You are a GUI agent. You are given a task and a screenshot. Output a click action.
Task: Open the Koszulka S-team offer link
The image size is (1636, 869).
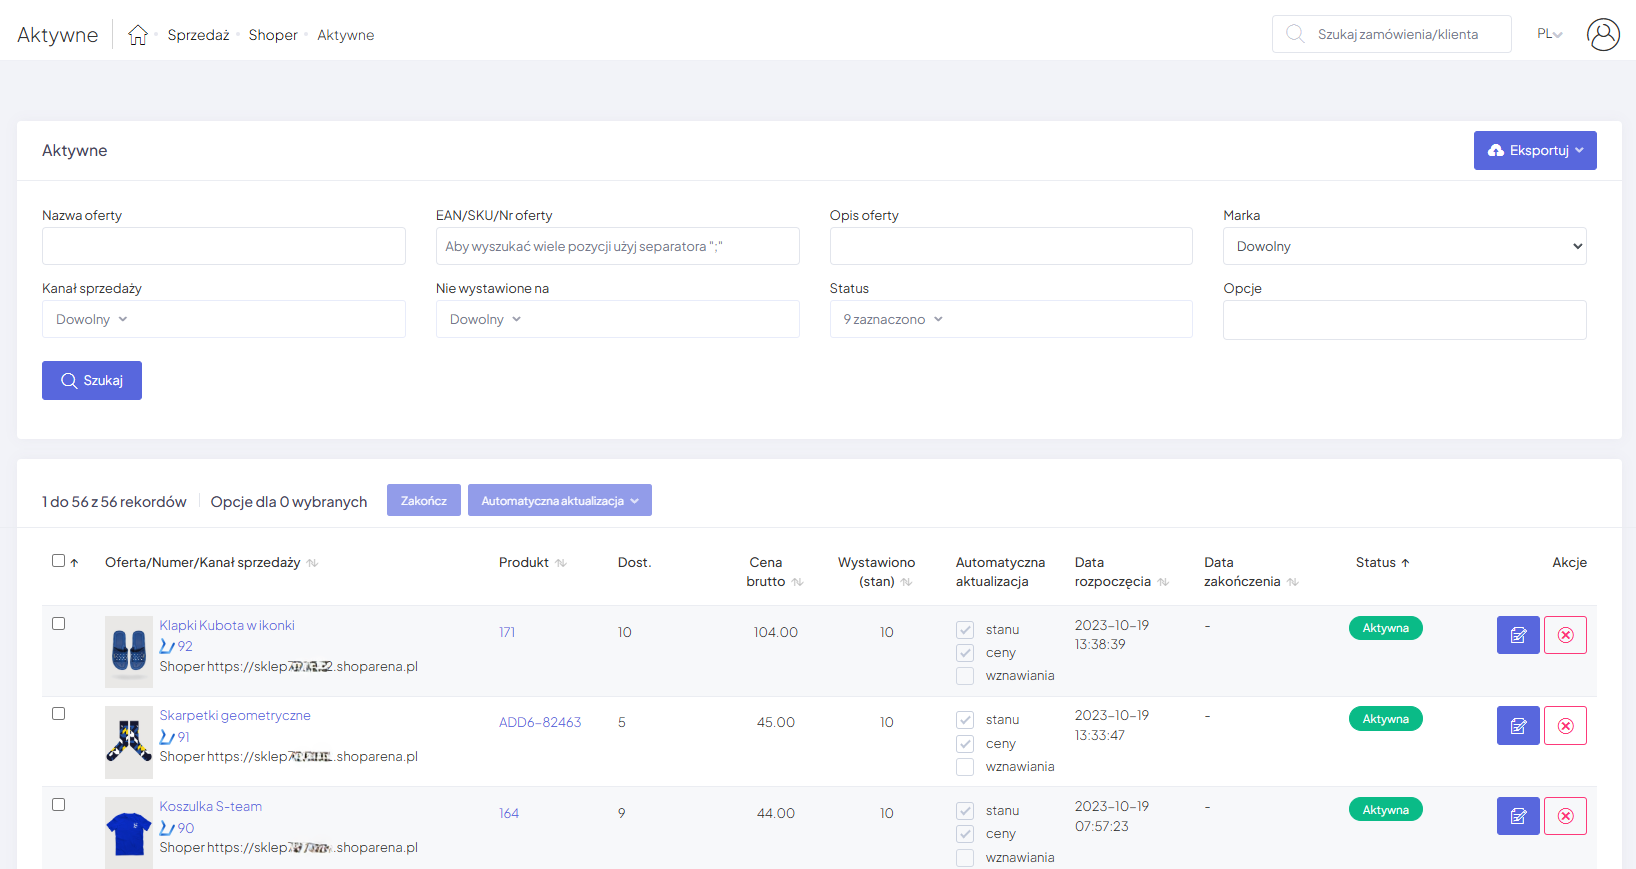click(x=210, y=806)
